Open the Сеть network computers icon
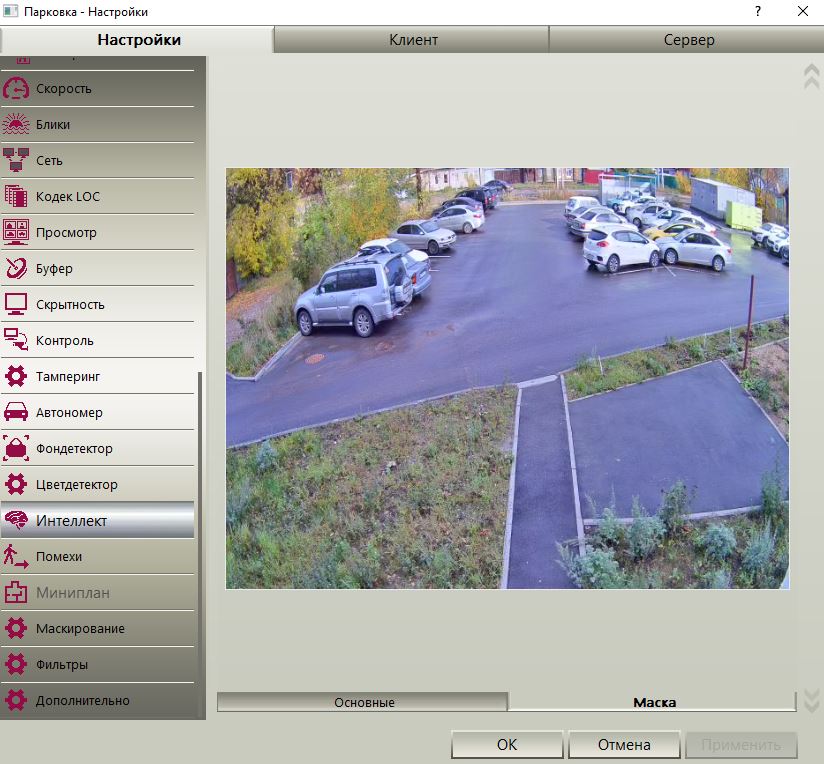The height and width of the screenshot is (764, 824). click(x=16, y=160)
